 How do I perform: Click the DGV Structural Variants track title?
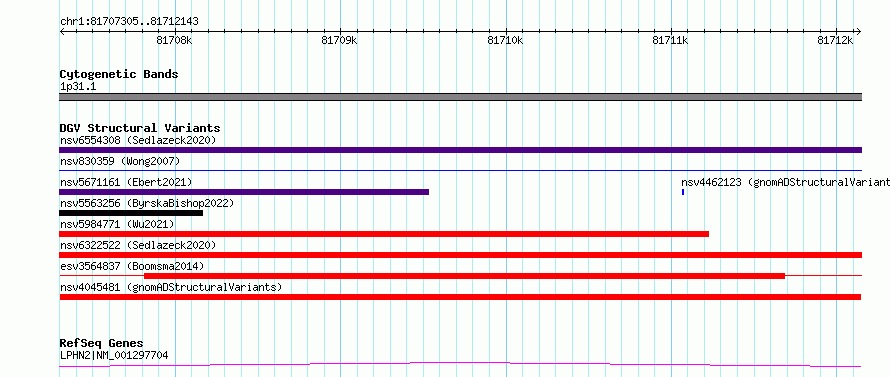pyautogui.click(x=140, y=128)
